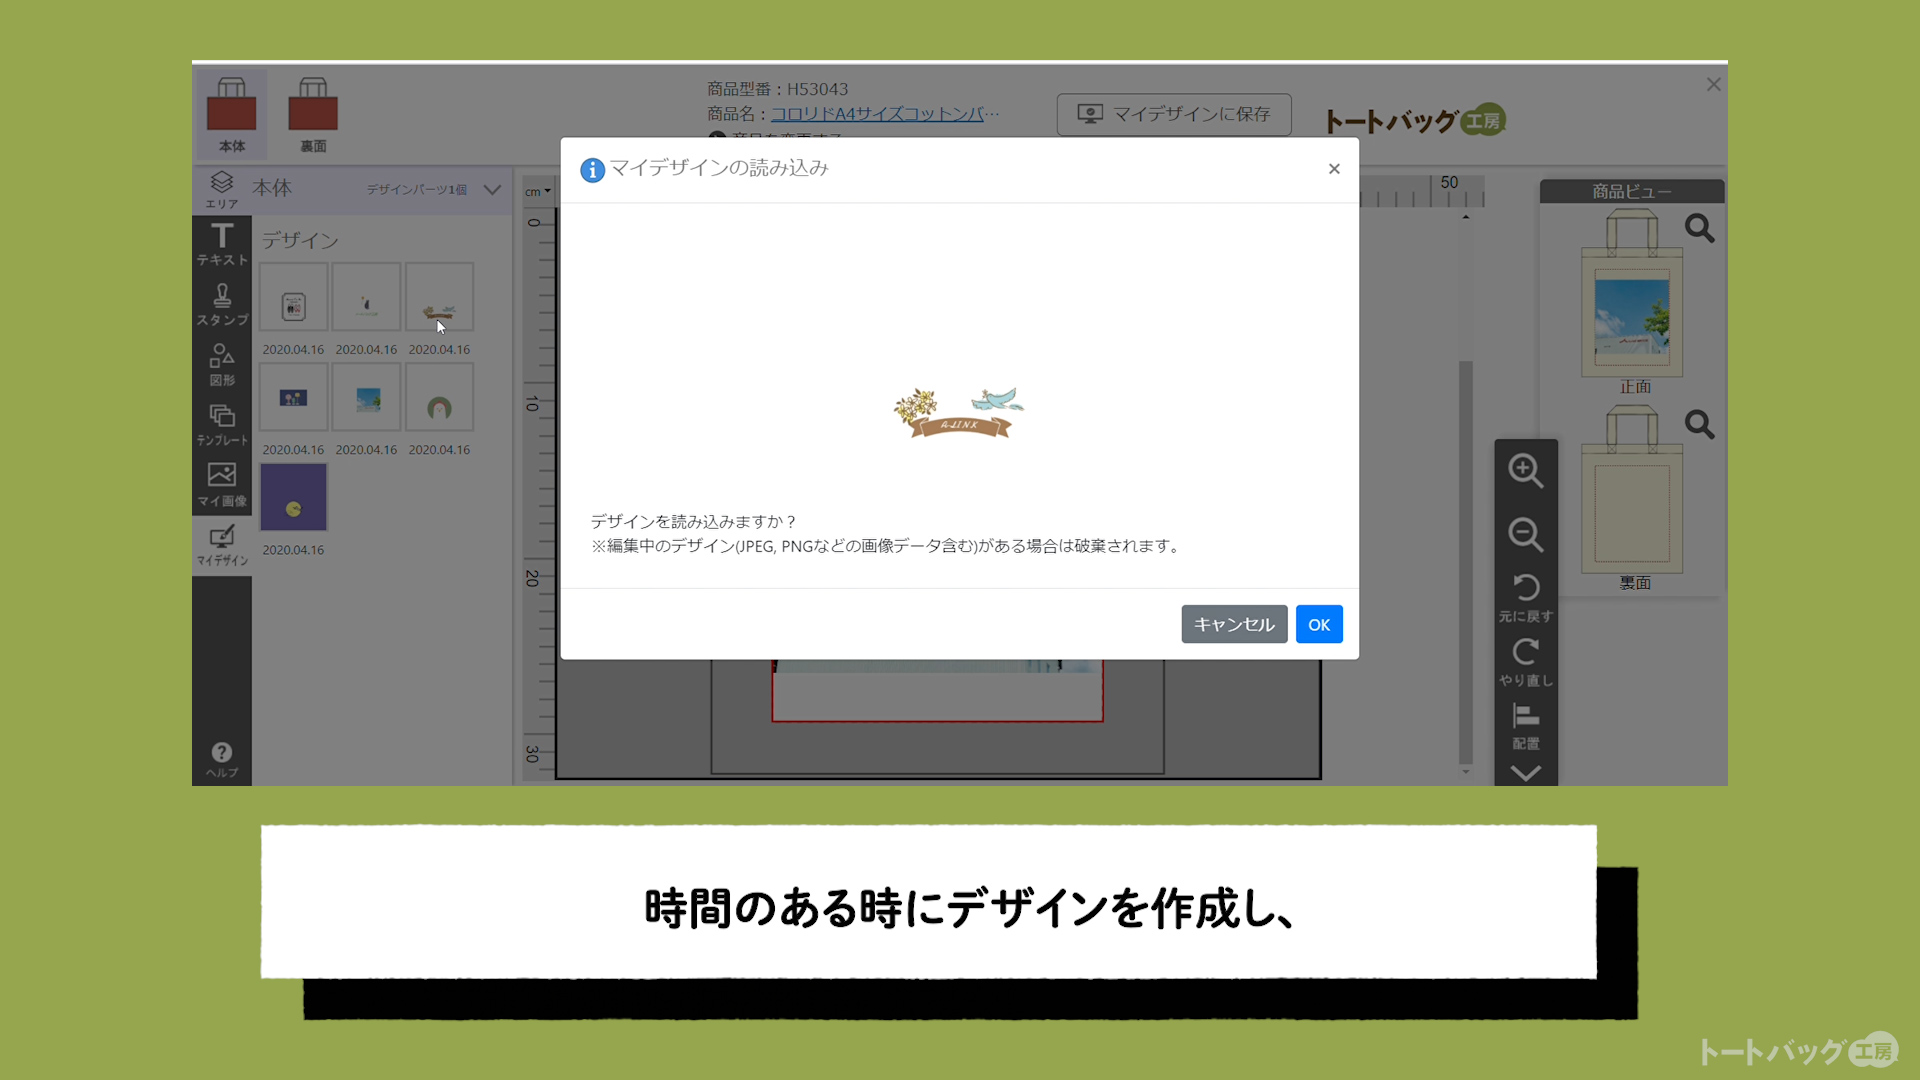Screen dimensions: 1920x1080
Task: Open the エリア layers icon
Action: (222, 189)
